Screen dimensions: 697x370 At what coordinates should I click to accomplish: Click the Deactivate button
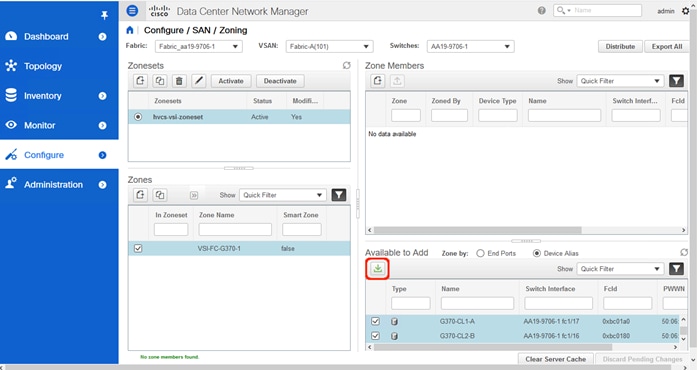pyautogui.click(x=280, y=81)
